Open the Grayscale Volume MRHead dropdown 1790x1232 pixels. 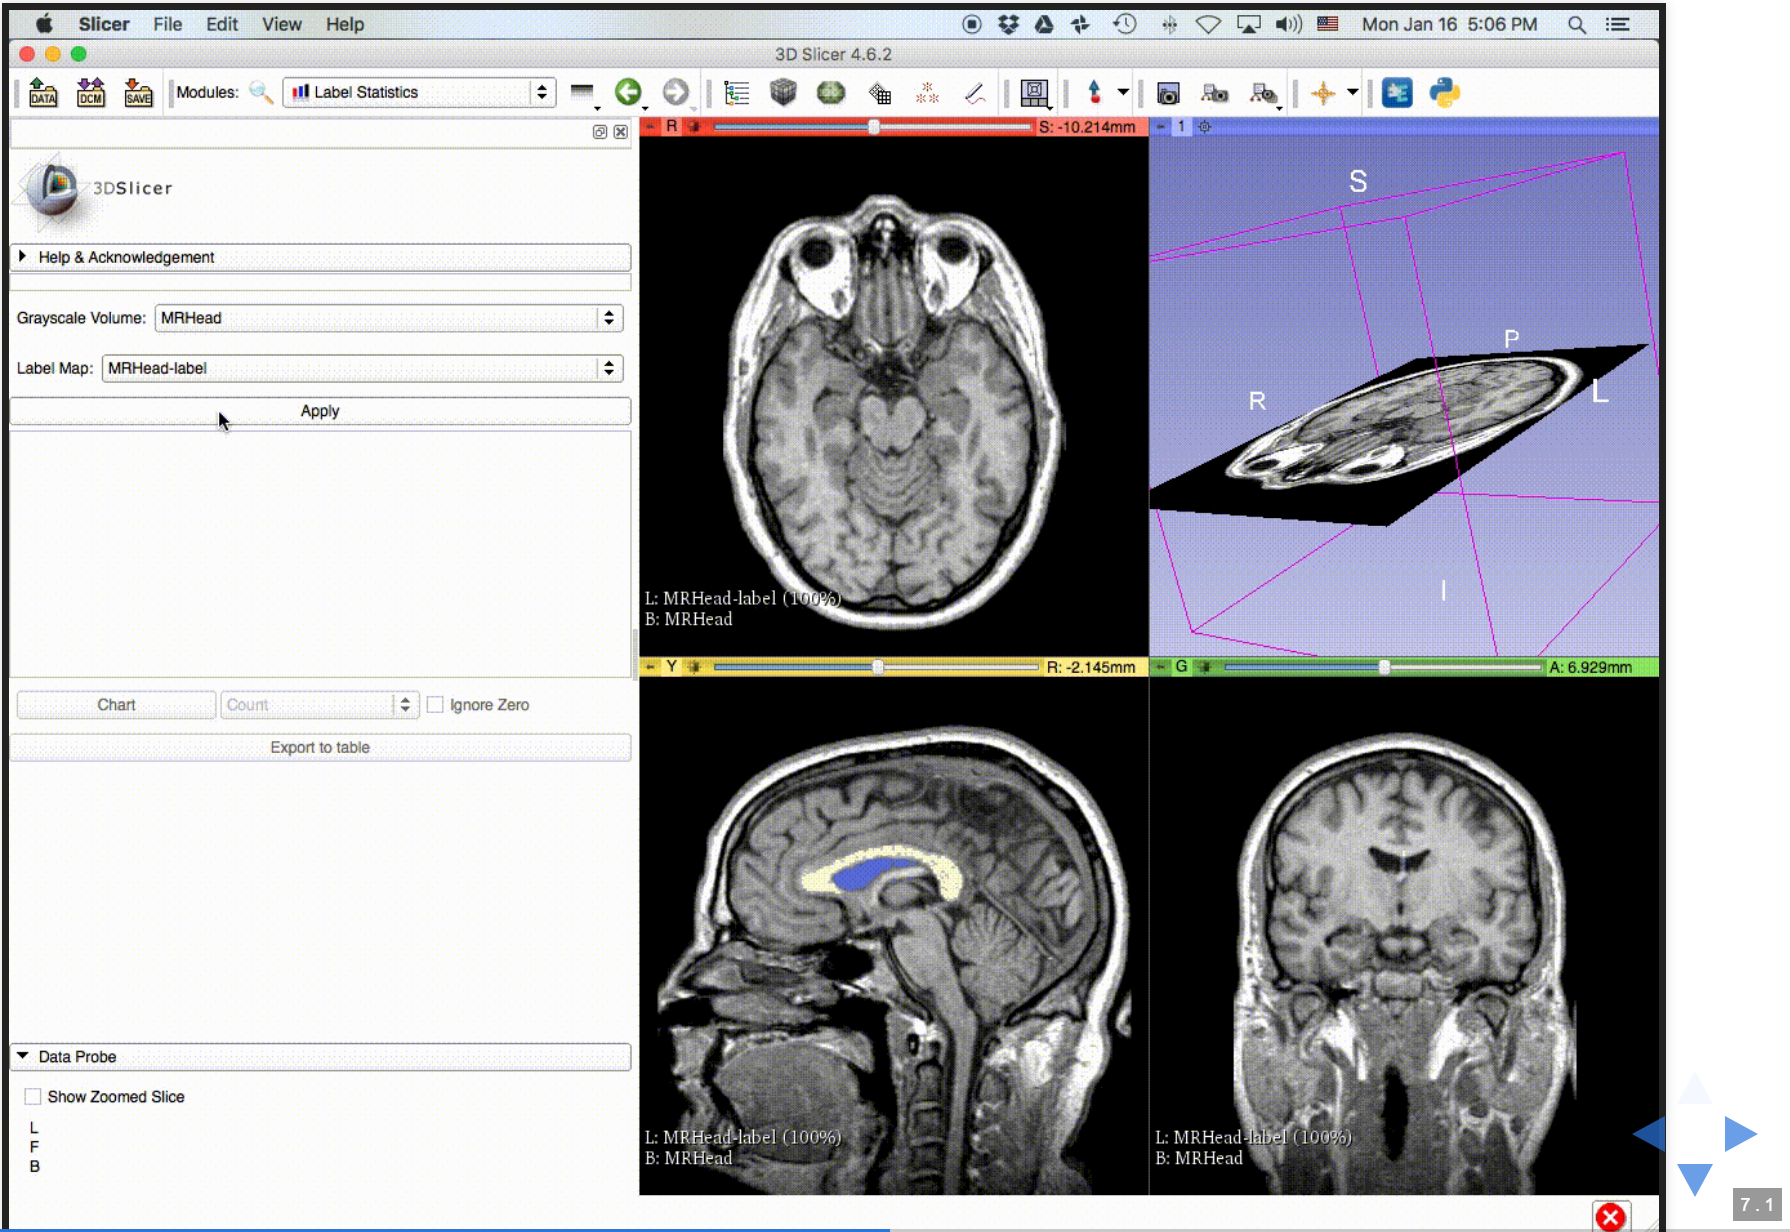coord(389,318)
